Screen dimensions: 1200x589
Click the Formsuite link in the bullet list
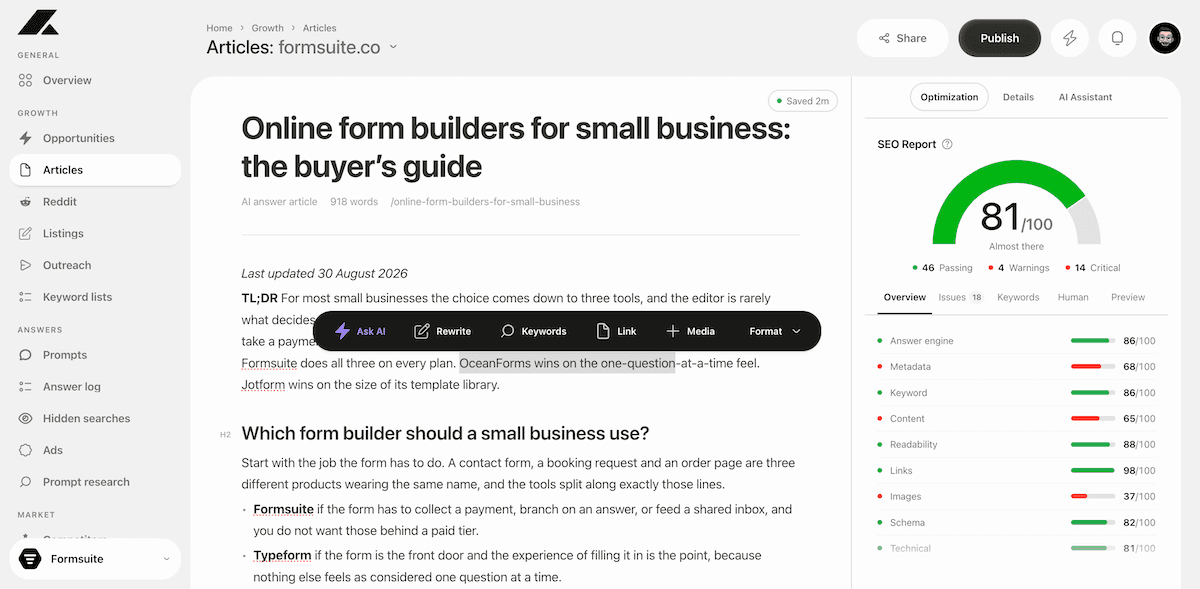[283, 509]
